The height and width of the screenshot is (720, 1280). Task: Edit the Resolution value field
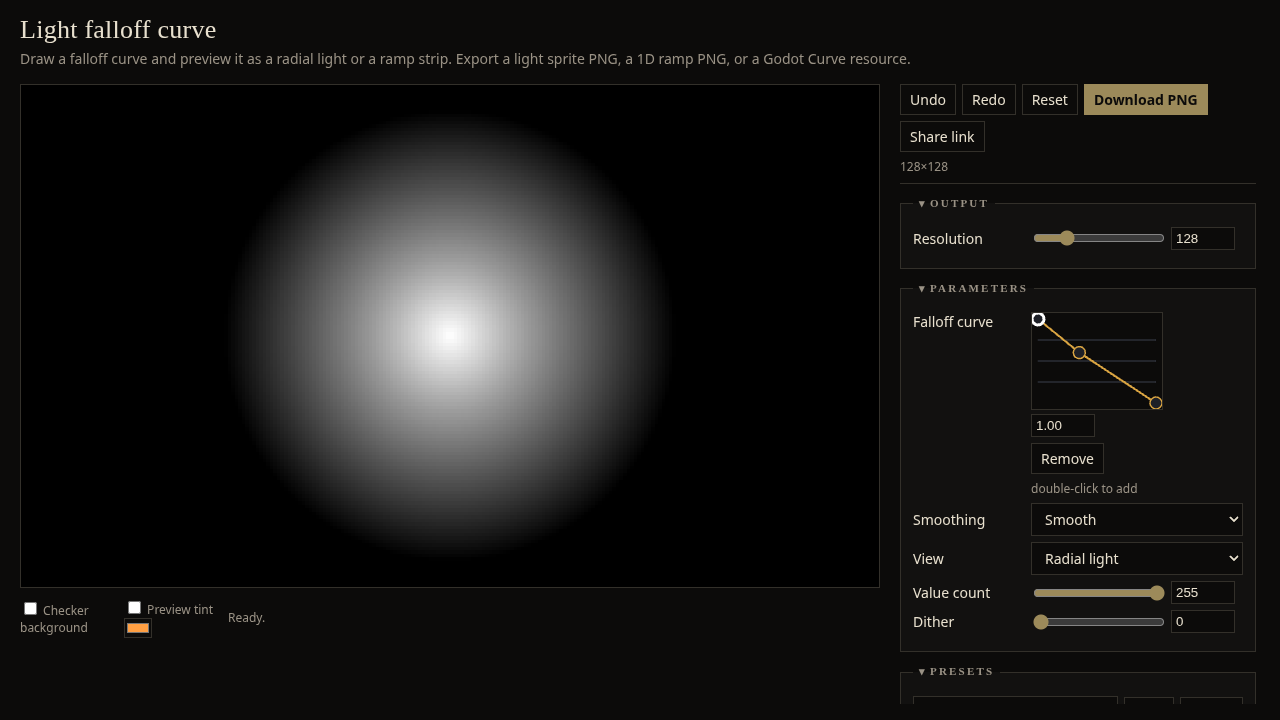[x=1202, y=238]
